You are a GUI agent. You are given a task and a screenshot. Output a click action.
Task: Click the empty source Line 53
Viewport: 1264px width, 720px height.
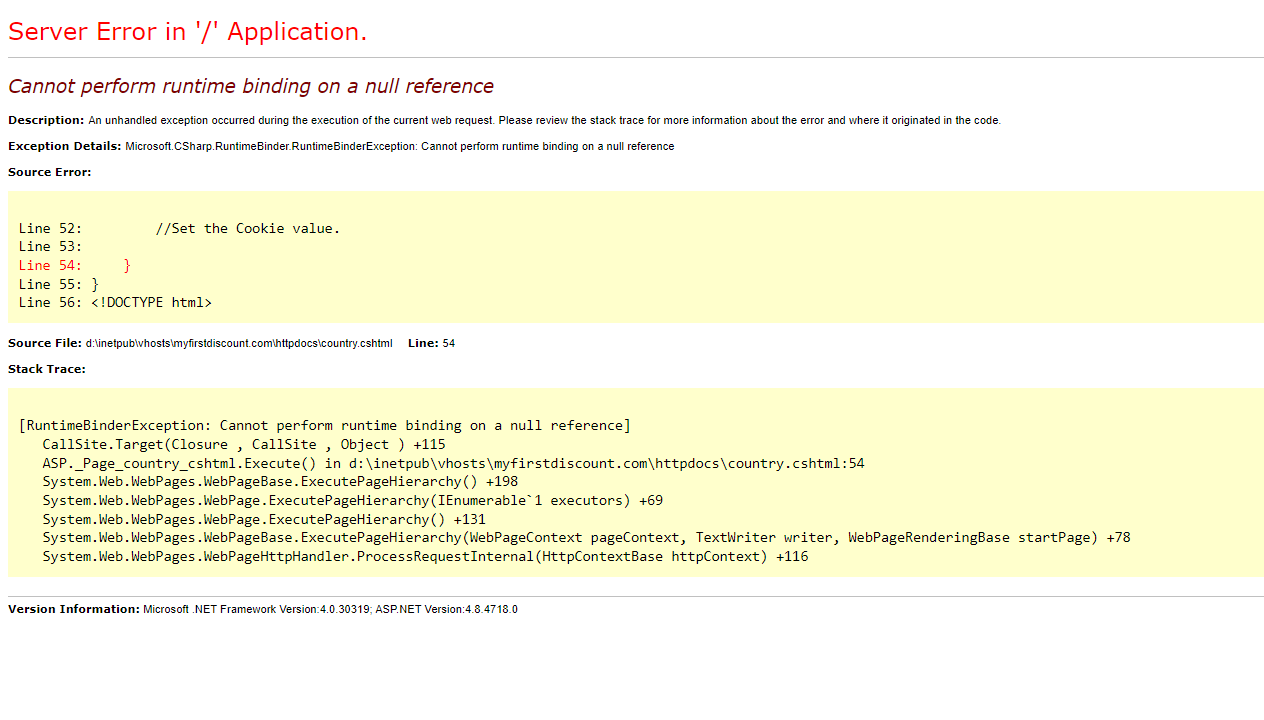(50, 246)
